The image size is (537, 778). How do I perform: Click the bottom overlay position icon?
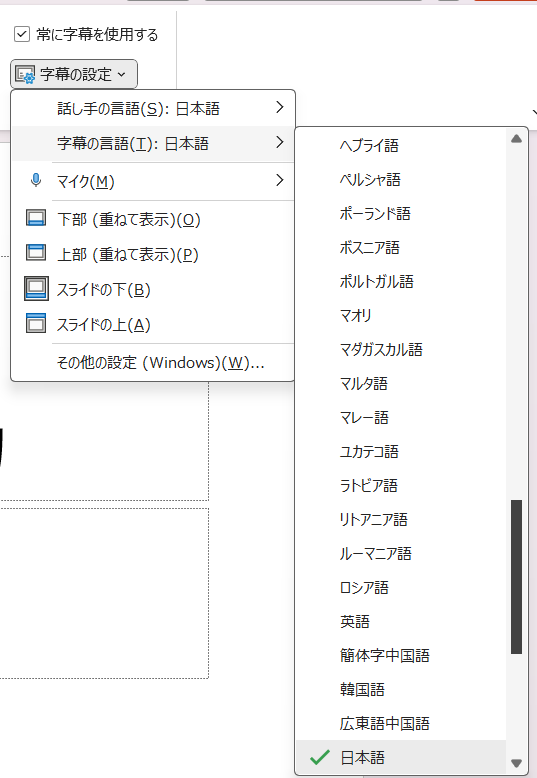[36, 218]
